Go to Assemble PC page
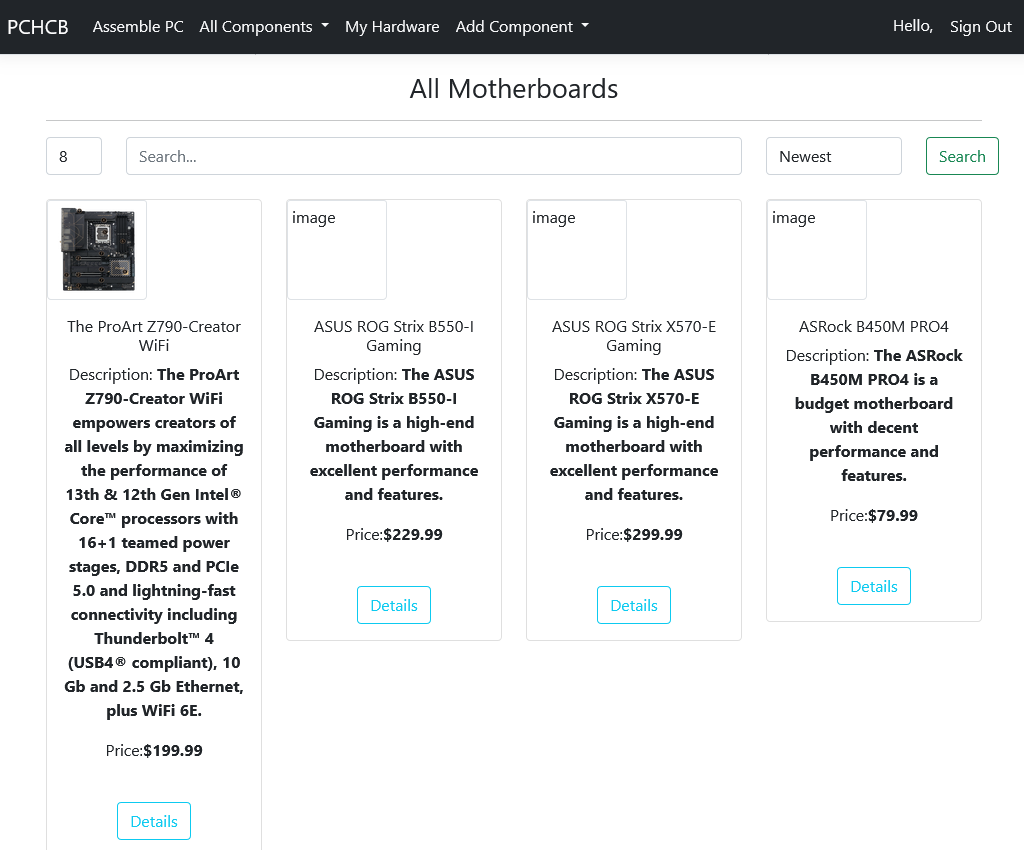The width and height of the screenshot is (1024, 850). tap(138, 27)
